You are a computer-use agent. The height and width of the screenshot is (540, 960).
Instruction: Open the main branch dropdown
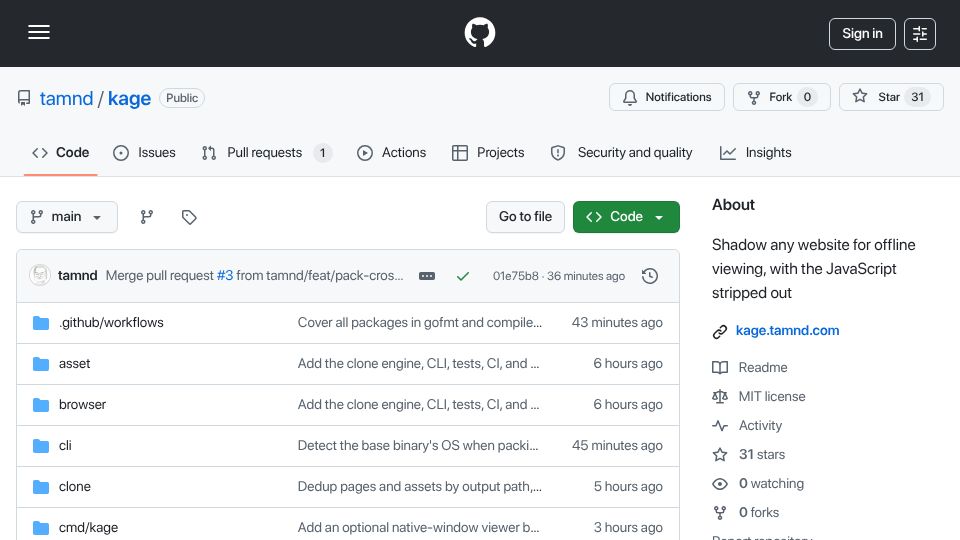(67, 217)
